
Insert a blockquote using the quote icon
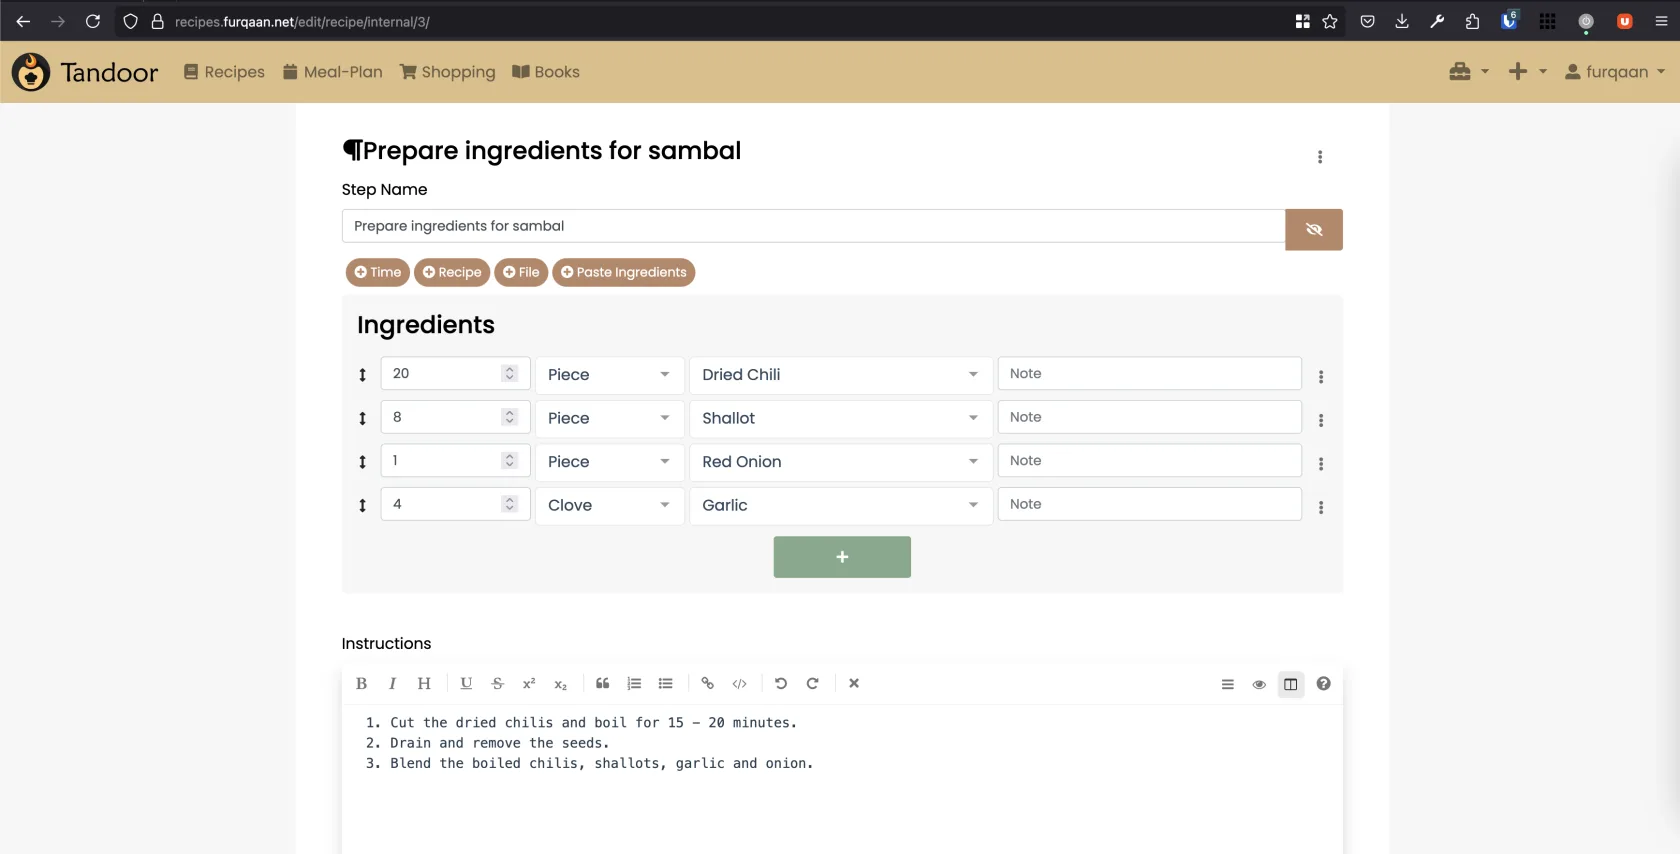pyautogui.click(x=602, y=684)
